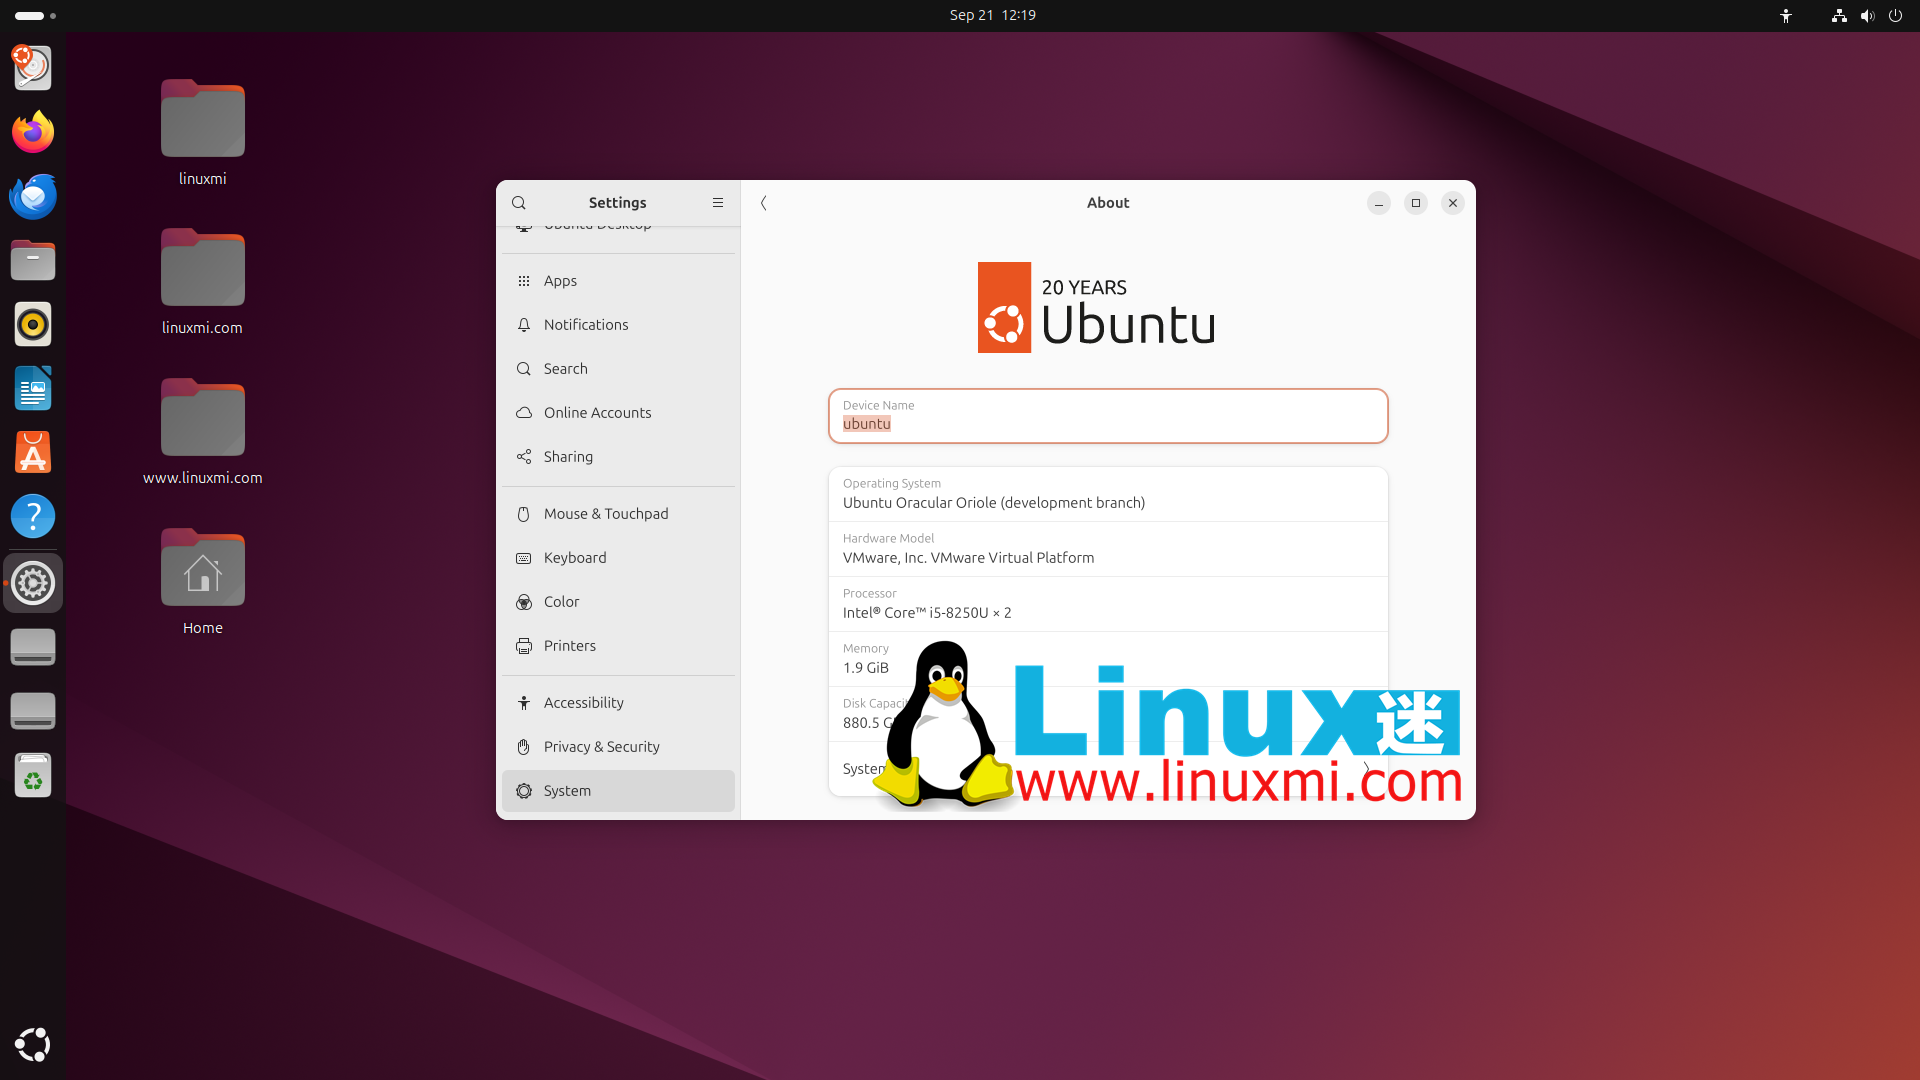Viewport: 1920px width, 1080px height.
Task: Go back using the About back arrow
Action: point(764,203)
